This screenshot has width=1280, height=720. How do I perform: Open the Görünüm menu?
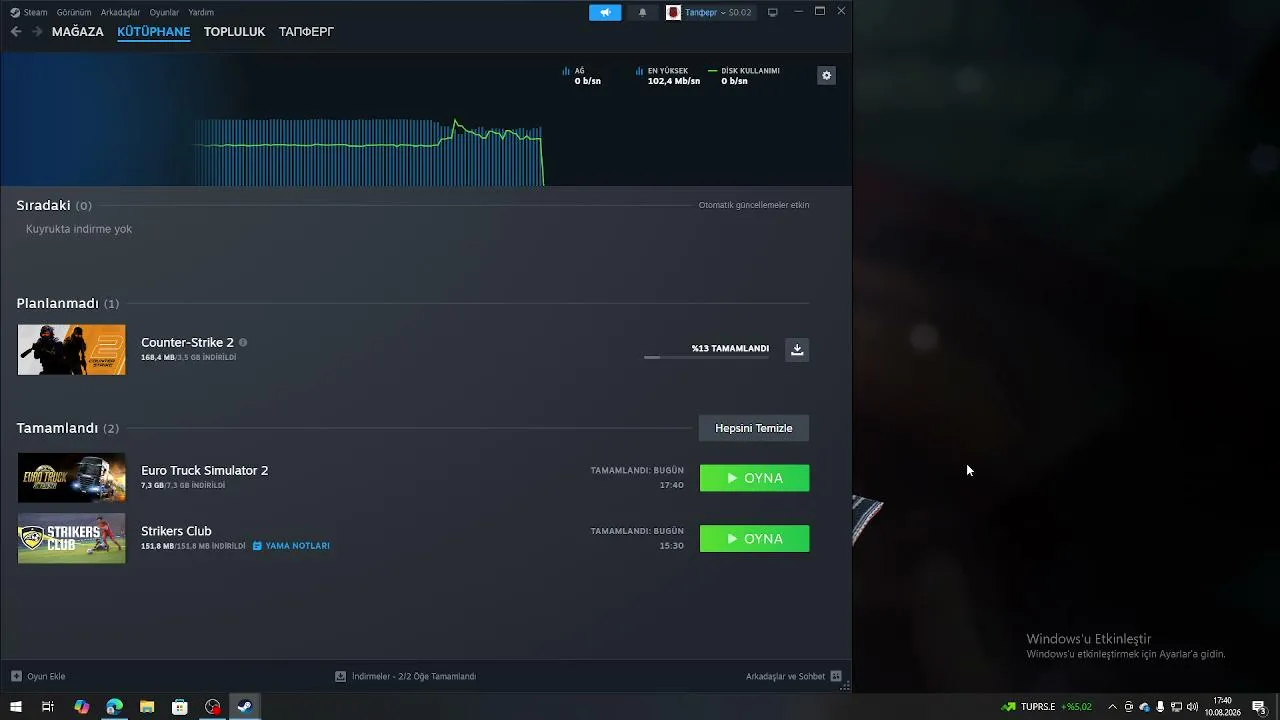pos(74,12)
